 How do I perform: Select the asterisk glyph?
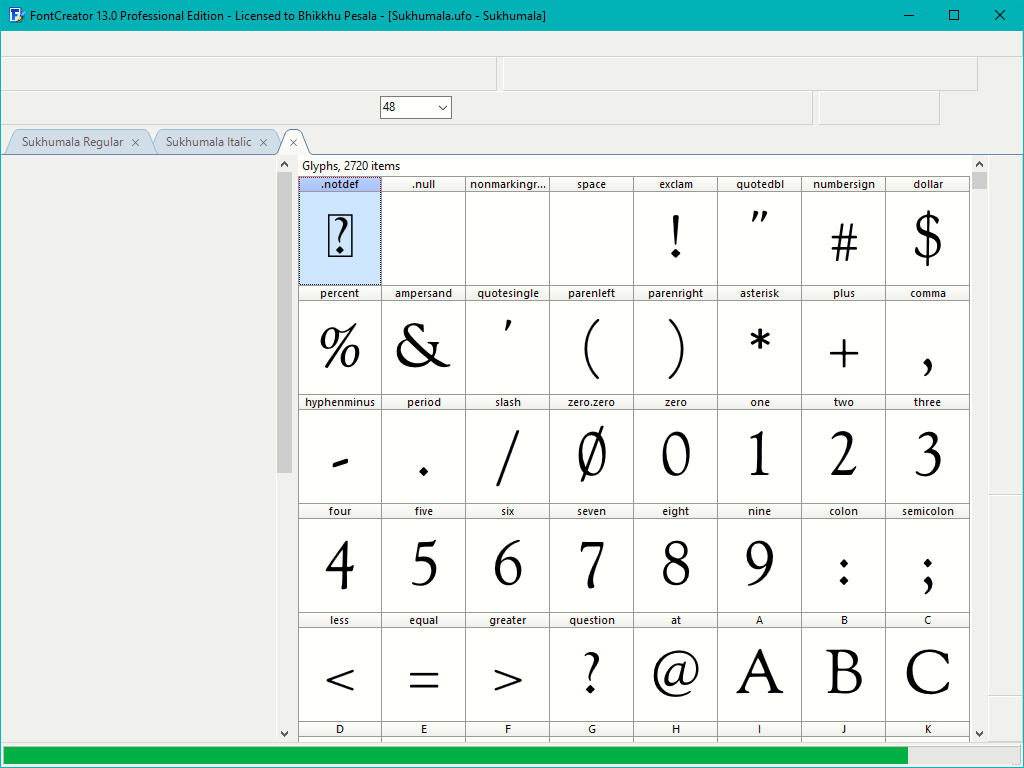pyautogui.click(x=760, y=340)
